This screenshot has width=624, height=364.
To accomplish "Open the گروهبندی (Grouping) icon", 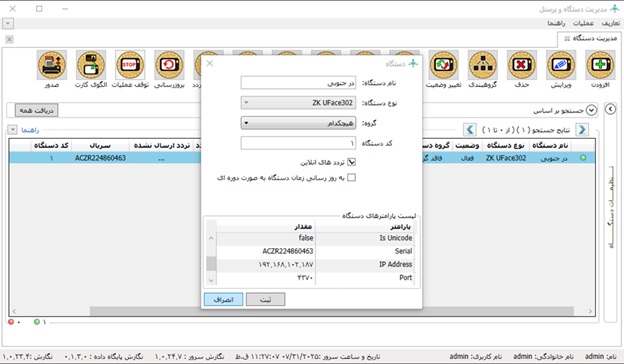I will point(483,65).
